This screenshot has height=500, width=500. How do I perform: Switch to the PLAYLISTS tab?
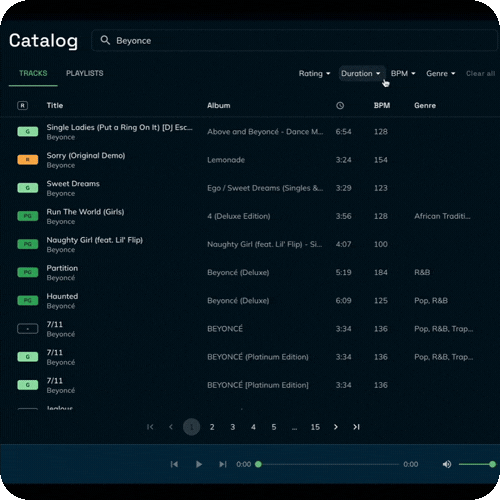[84, 73]
